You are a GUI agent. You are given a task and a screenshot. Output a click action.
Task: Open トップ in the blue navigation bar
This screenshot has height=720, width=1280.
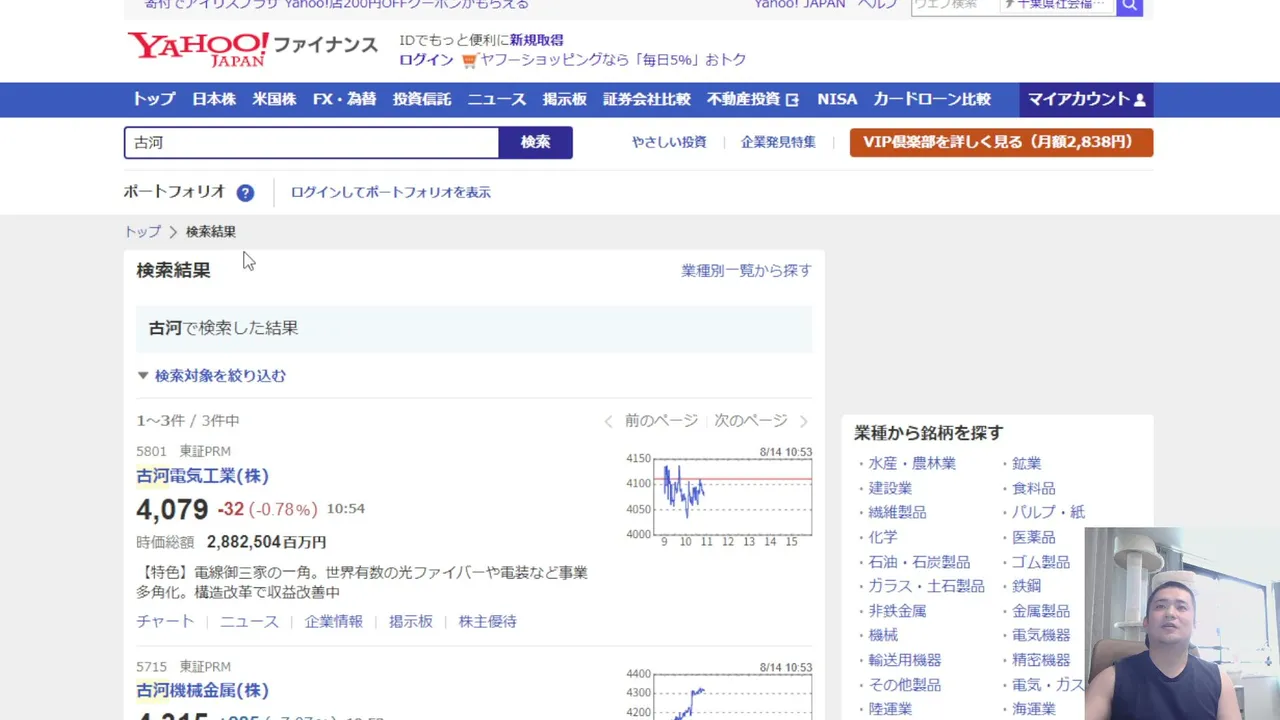(154, 99)
